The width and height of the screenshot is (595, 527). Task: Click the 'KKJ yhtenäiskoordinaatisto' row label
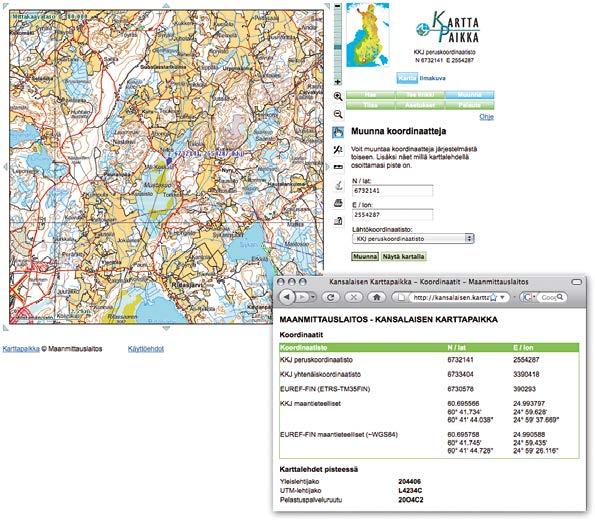click(320, 374)
